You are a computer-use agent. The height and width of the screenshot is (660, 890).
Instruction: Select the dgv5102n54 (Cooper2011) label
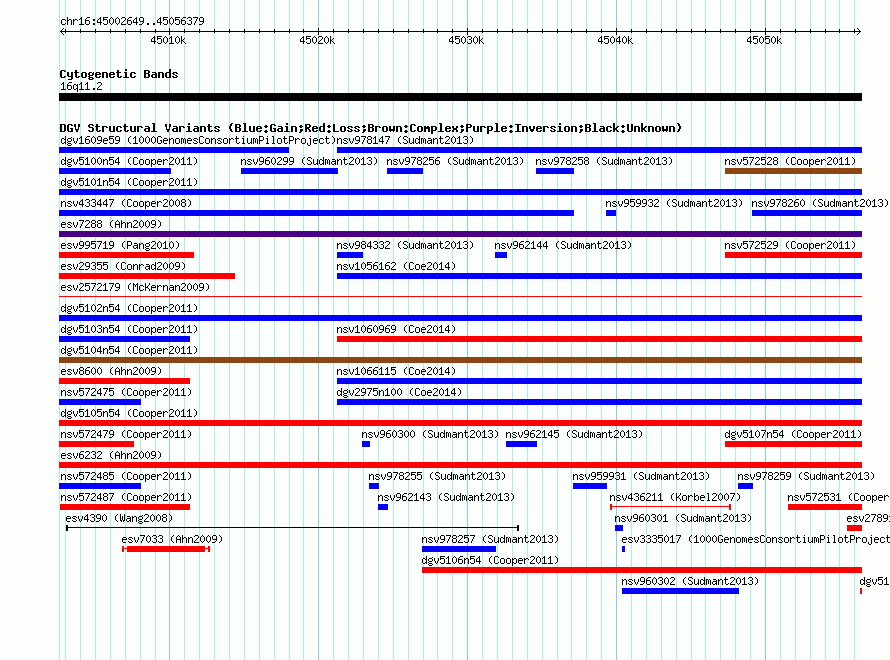[129, 308]
